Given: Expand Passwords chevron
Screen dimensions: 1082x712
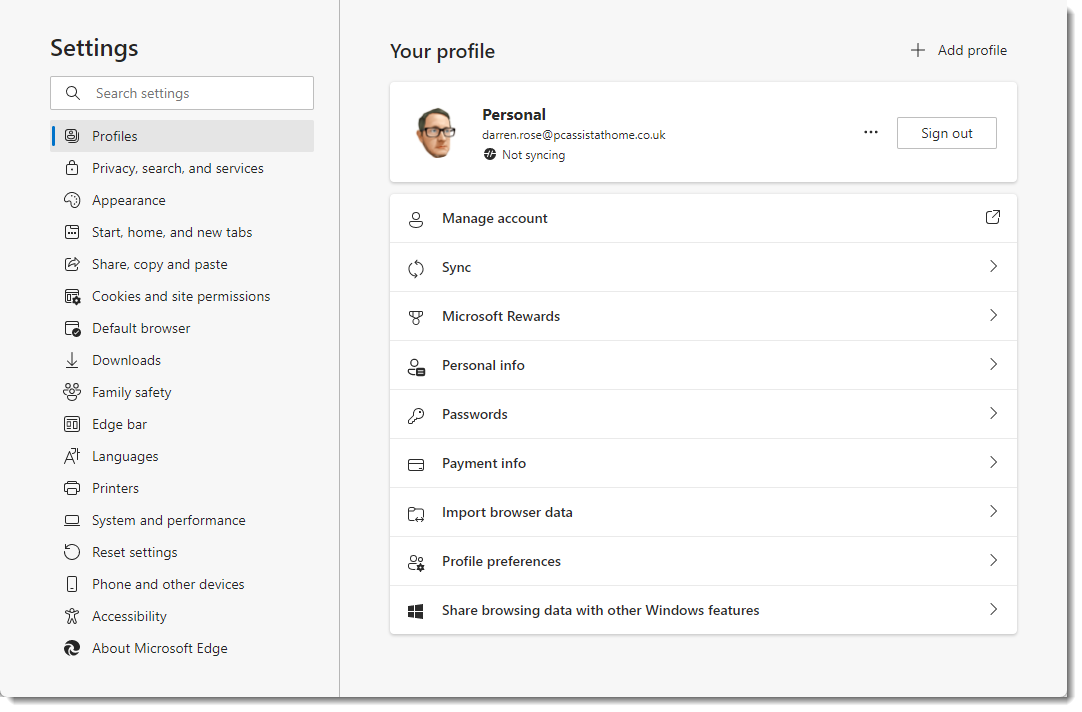Looking at the screenshot, I should point(993,413).
